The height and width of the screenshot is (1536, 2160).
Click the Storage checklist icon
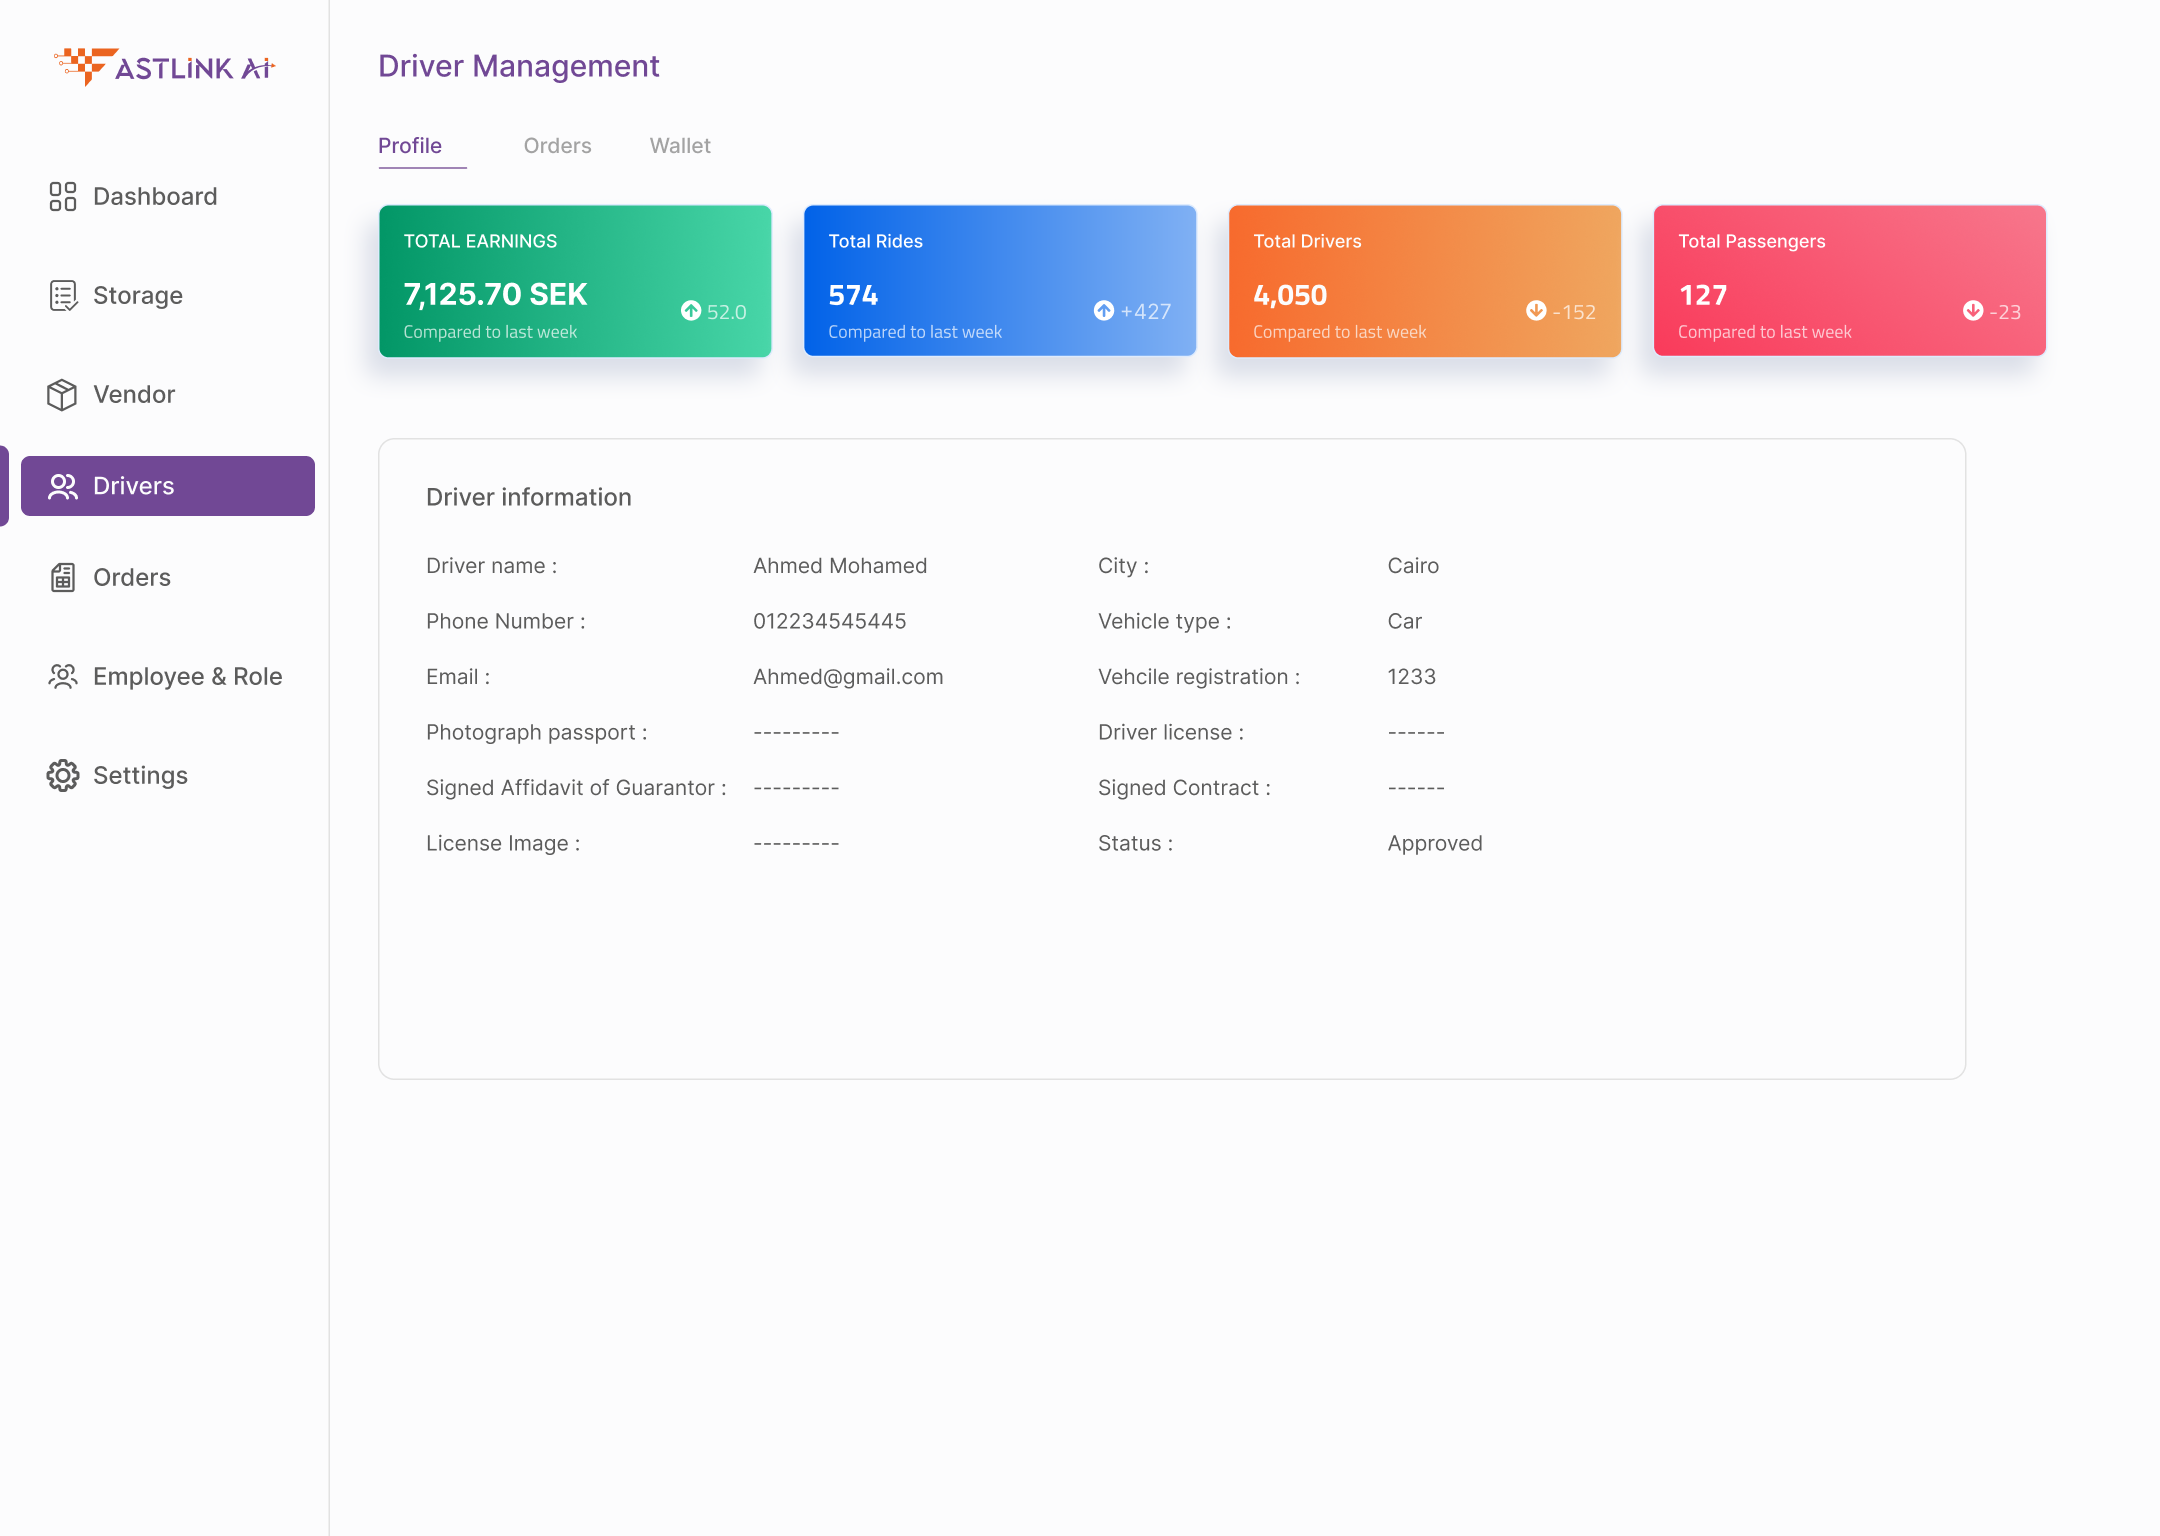pos(62,295)
